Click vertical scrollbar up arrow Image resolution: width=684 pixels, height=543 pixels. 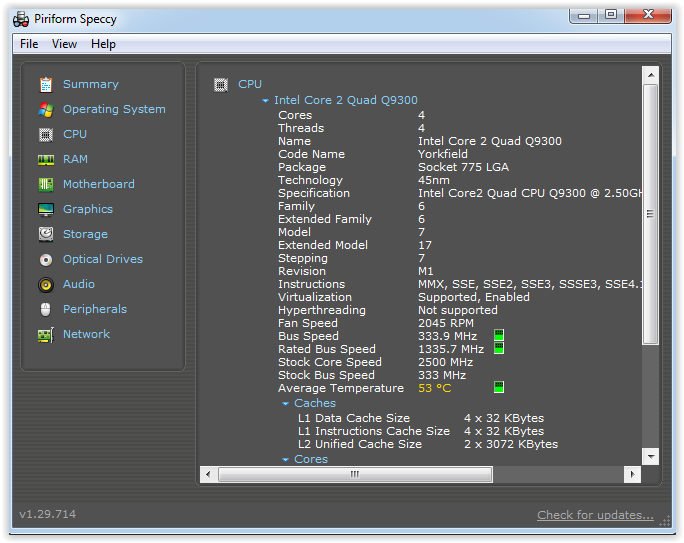click(650, 75)
